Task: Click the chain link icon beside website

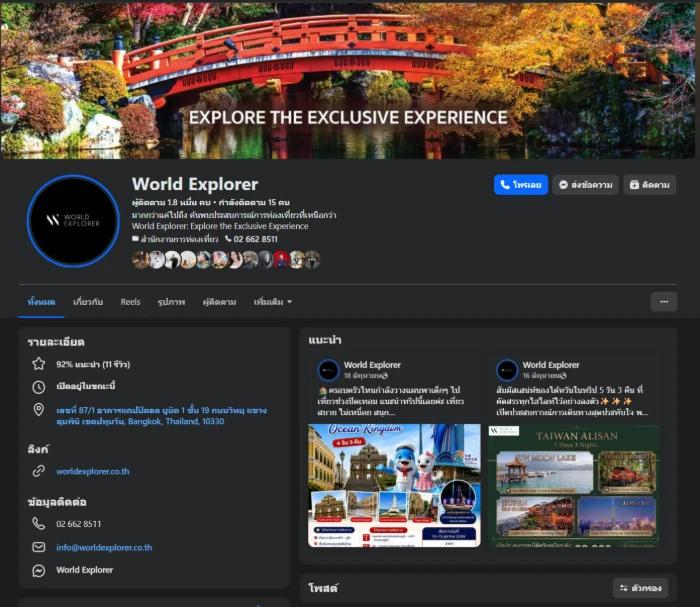Action: coord(39,471)
